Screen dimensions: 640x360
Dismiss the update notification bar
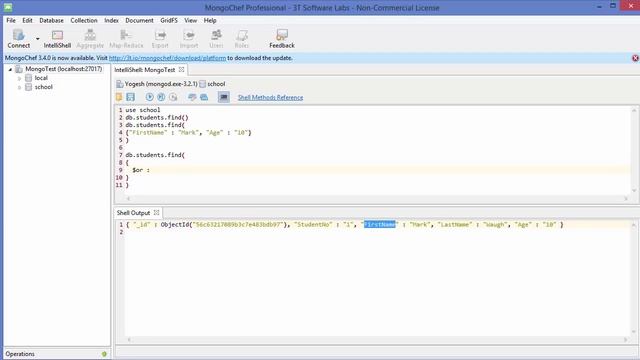[x=635, y=58]
